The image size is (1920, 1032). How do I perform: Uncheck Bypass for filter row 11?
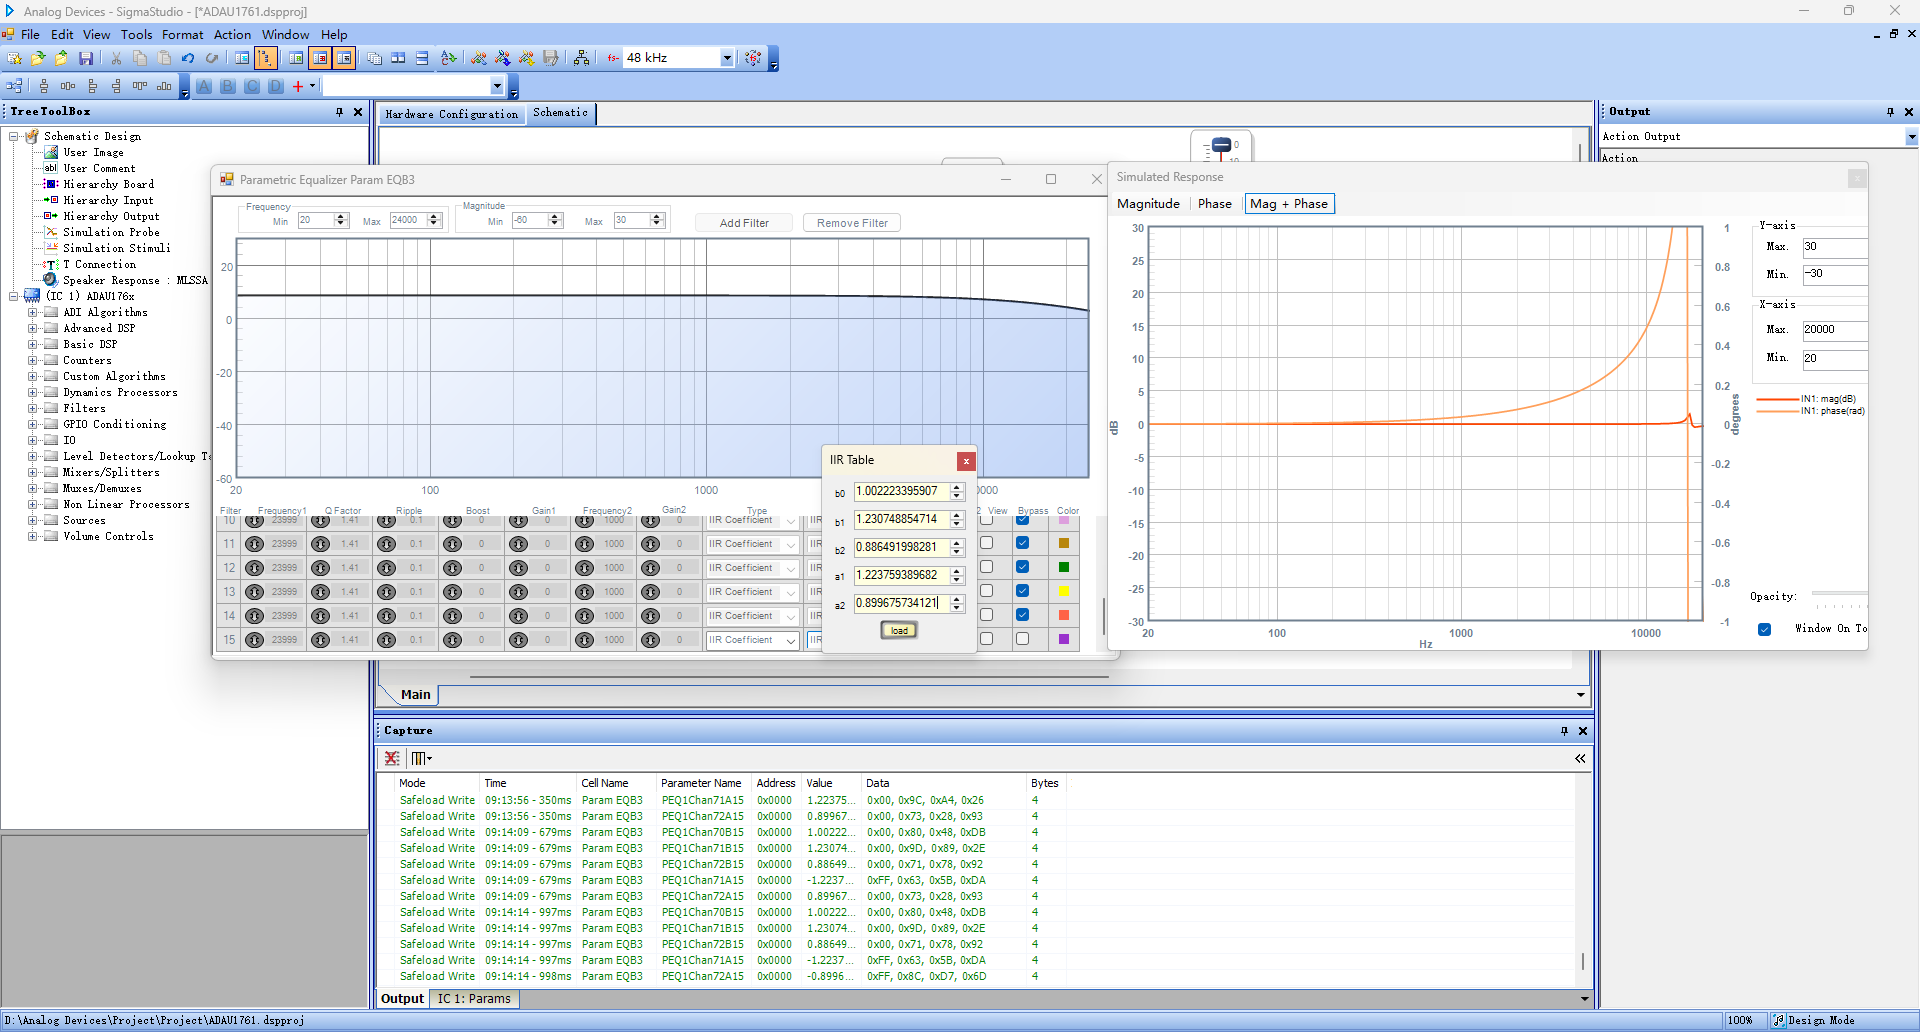[x=1022, y=543]
